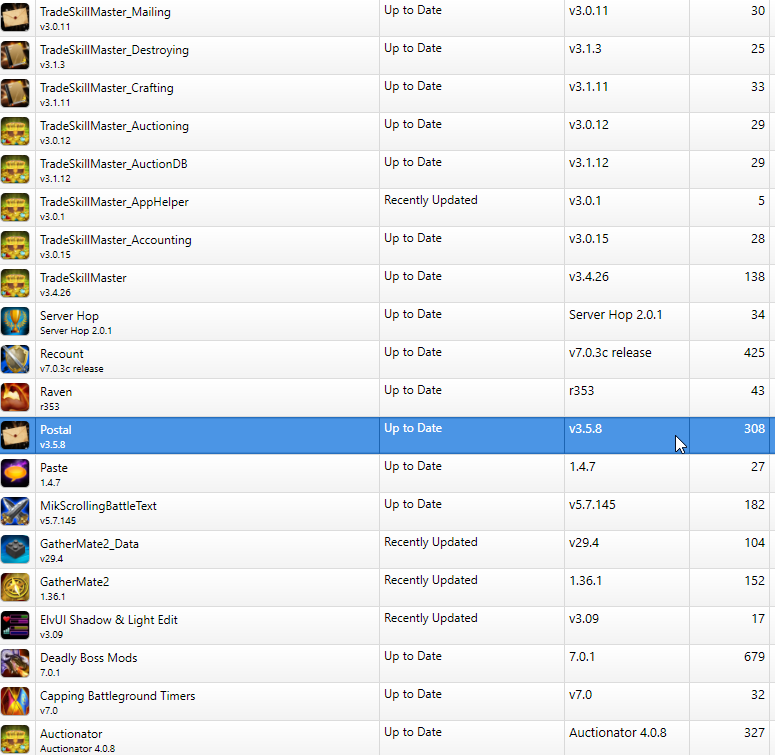The width and height of the screenshot is (775, 755).
Task: Click the 425 count for Recount
Action: [x=754, y=353]
